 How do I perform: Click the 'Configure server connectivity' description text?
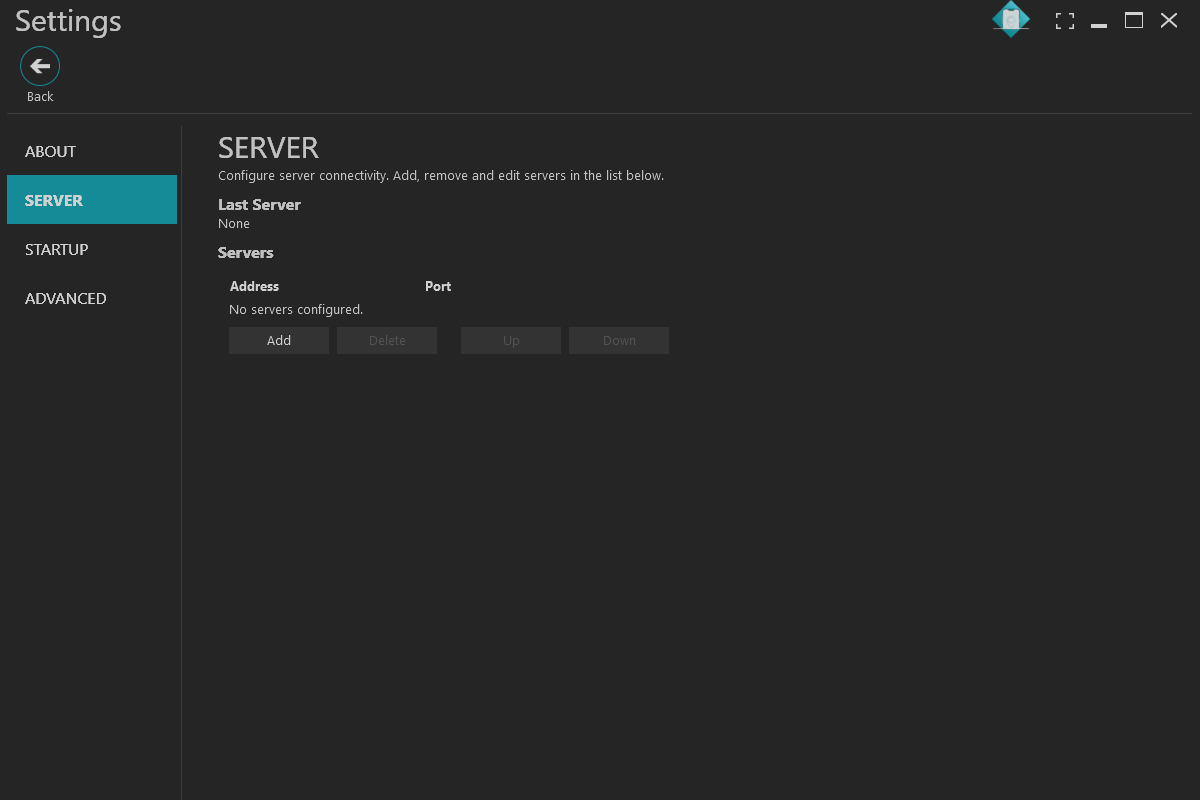[x=441, y=176]
